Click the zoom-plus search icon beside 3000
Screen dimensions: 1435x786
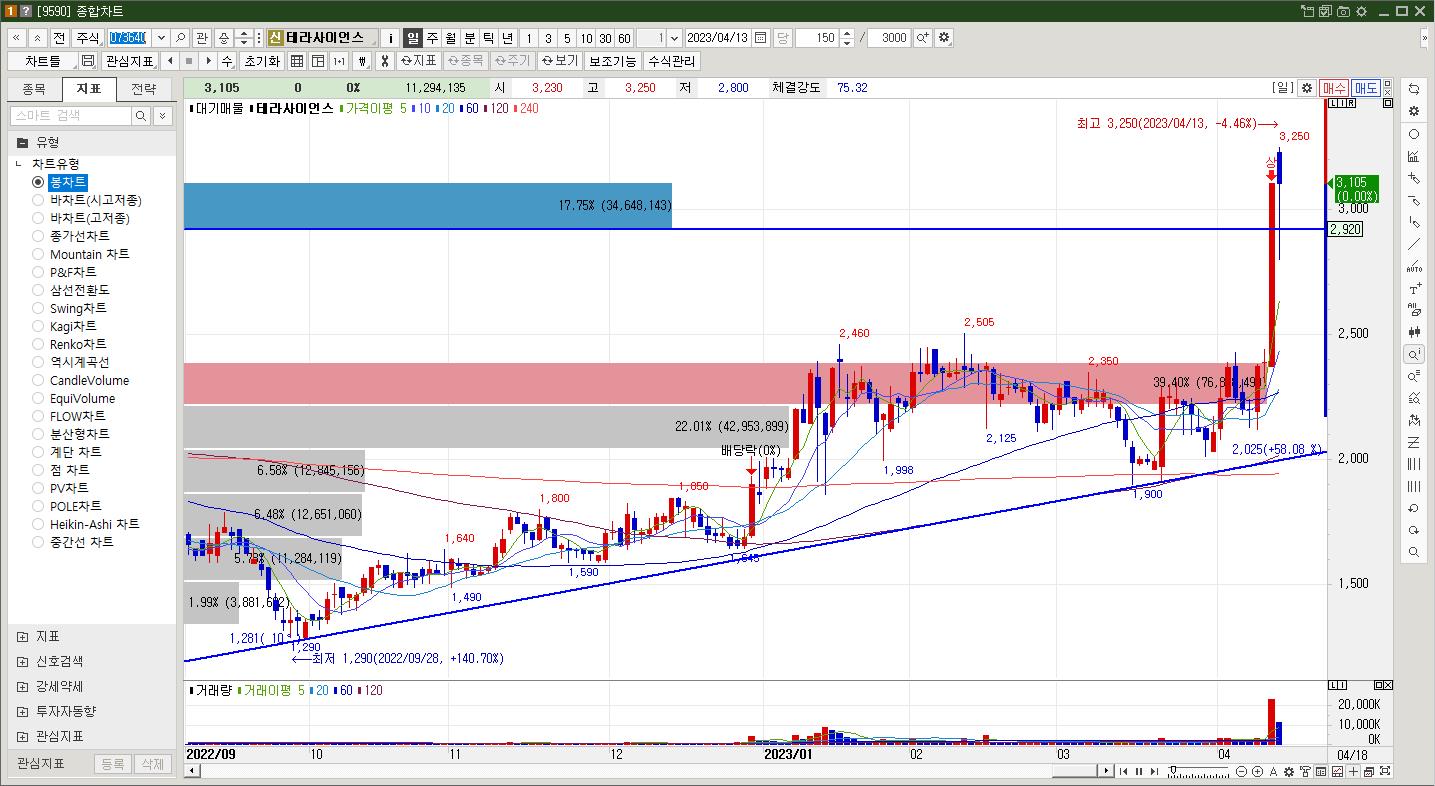coord(923,37)
